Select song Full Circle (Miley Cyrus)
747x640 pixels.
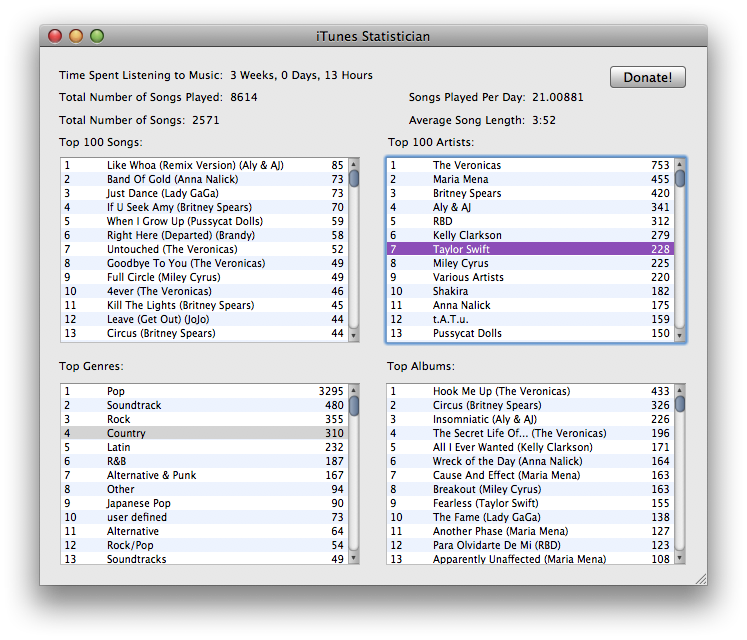tap(205, 277)
